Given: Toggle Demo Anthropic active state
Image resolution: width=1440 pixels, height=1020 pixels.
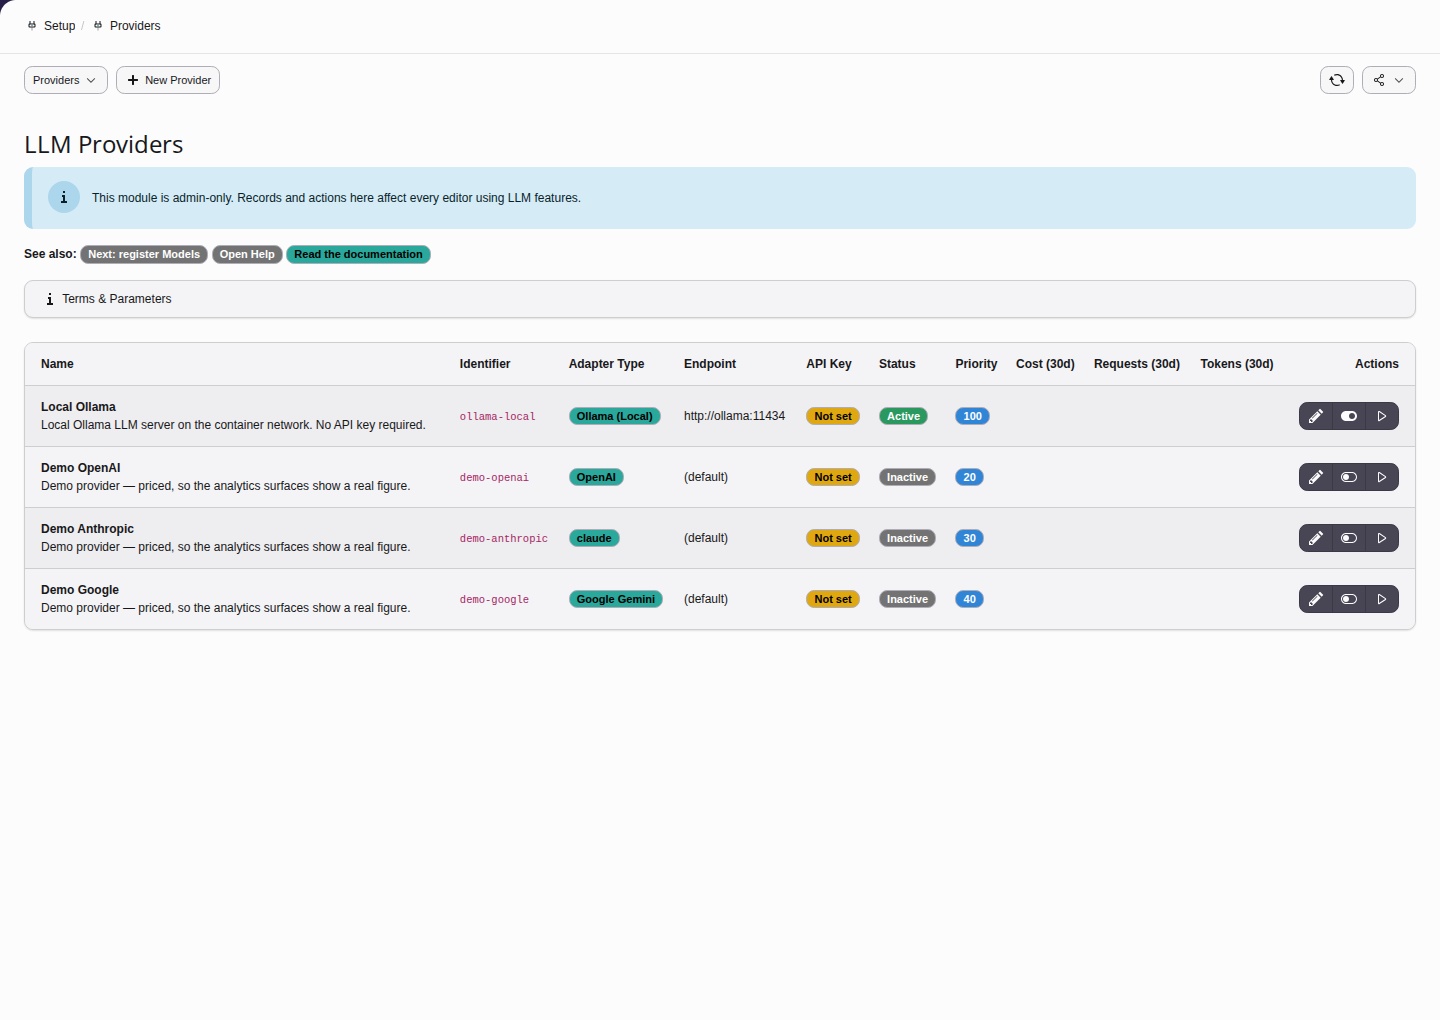Looking at the screenshot, I should click(1349, 538).
